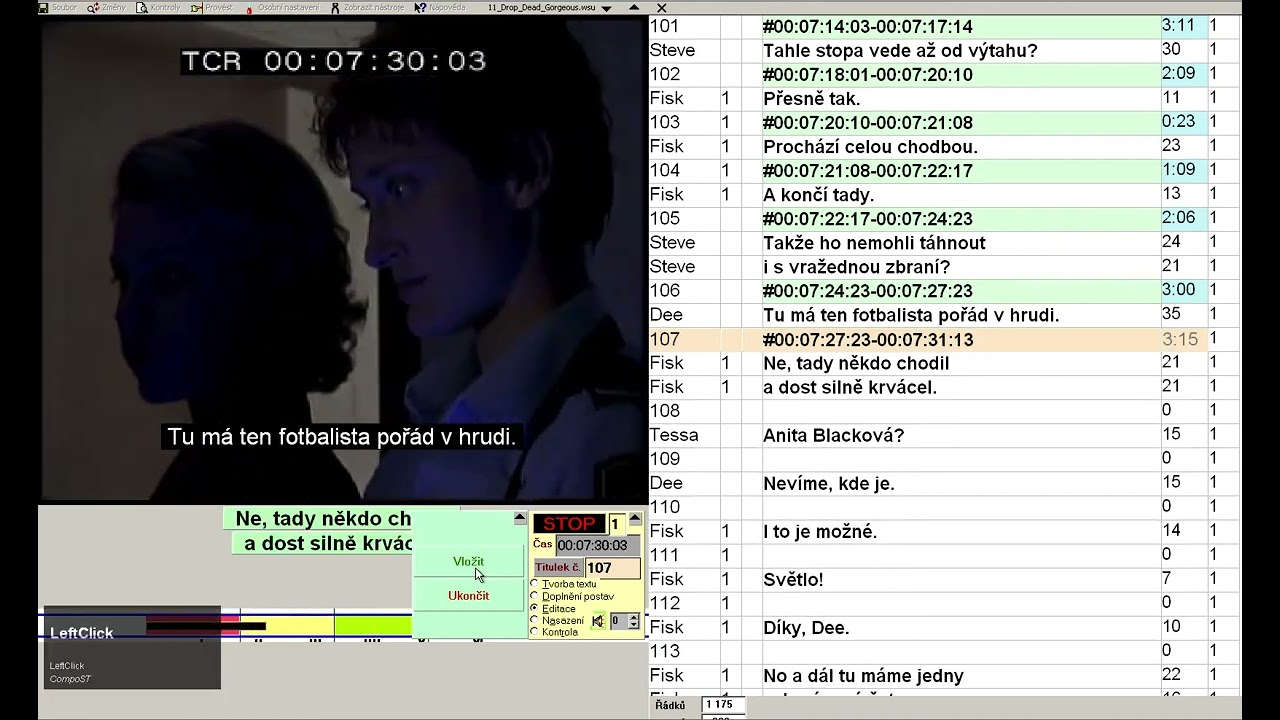
Task: Select highlighted row 107 timecode
Action: click(x=867, y=340)
